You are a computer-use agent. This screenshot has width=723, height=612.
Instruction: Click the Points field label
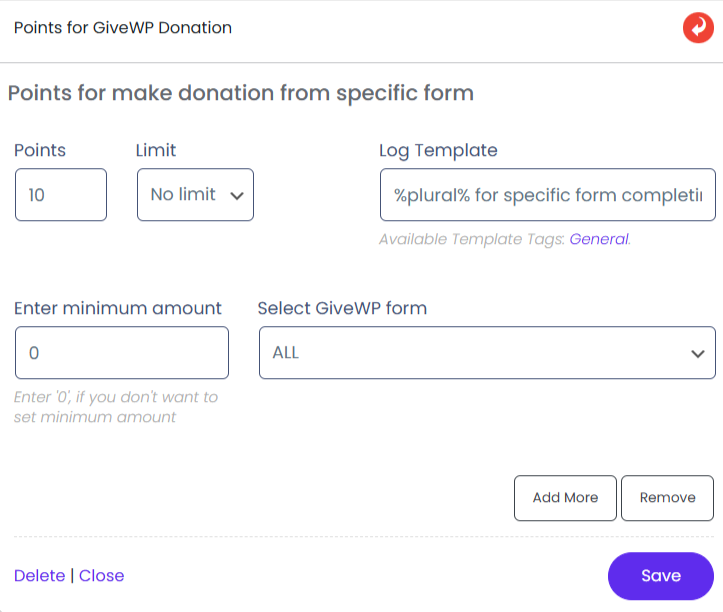(40, 150)
